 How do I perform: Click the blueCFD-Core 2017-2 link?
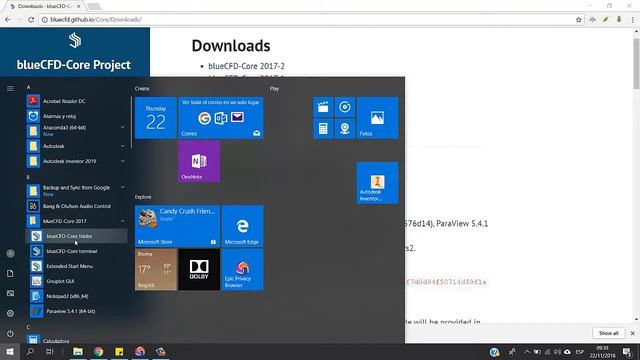246,66
